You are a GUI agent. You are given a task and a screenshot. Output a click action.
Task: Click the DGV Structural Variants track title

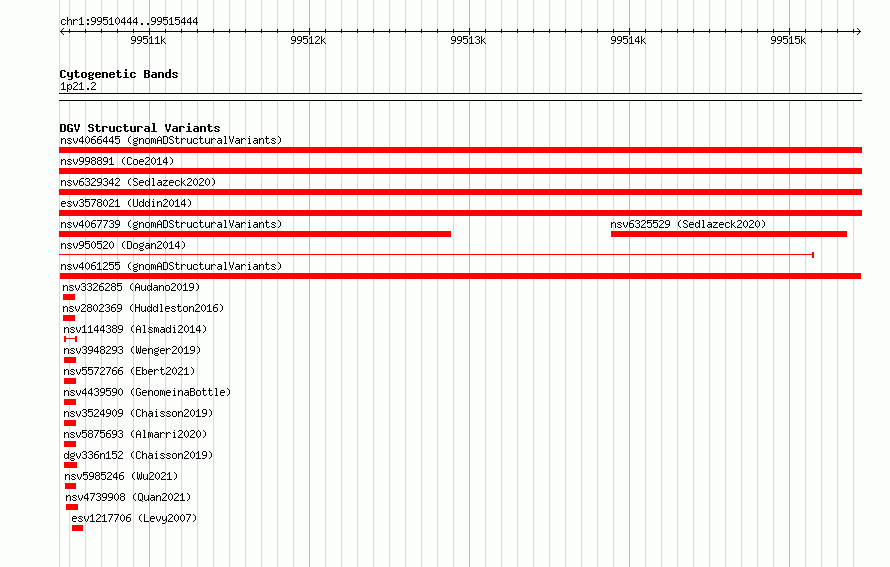(140, 128)
